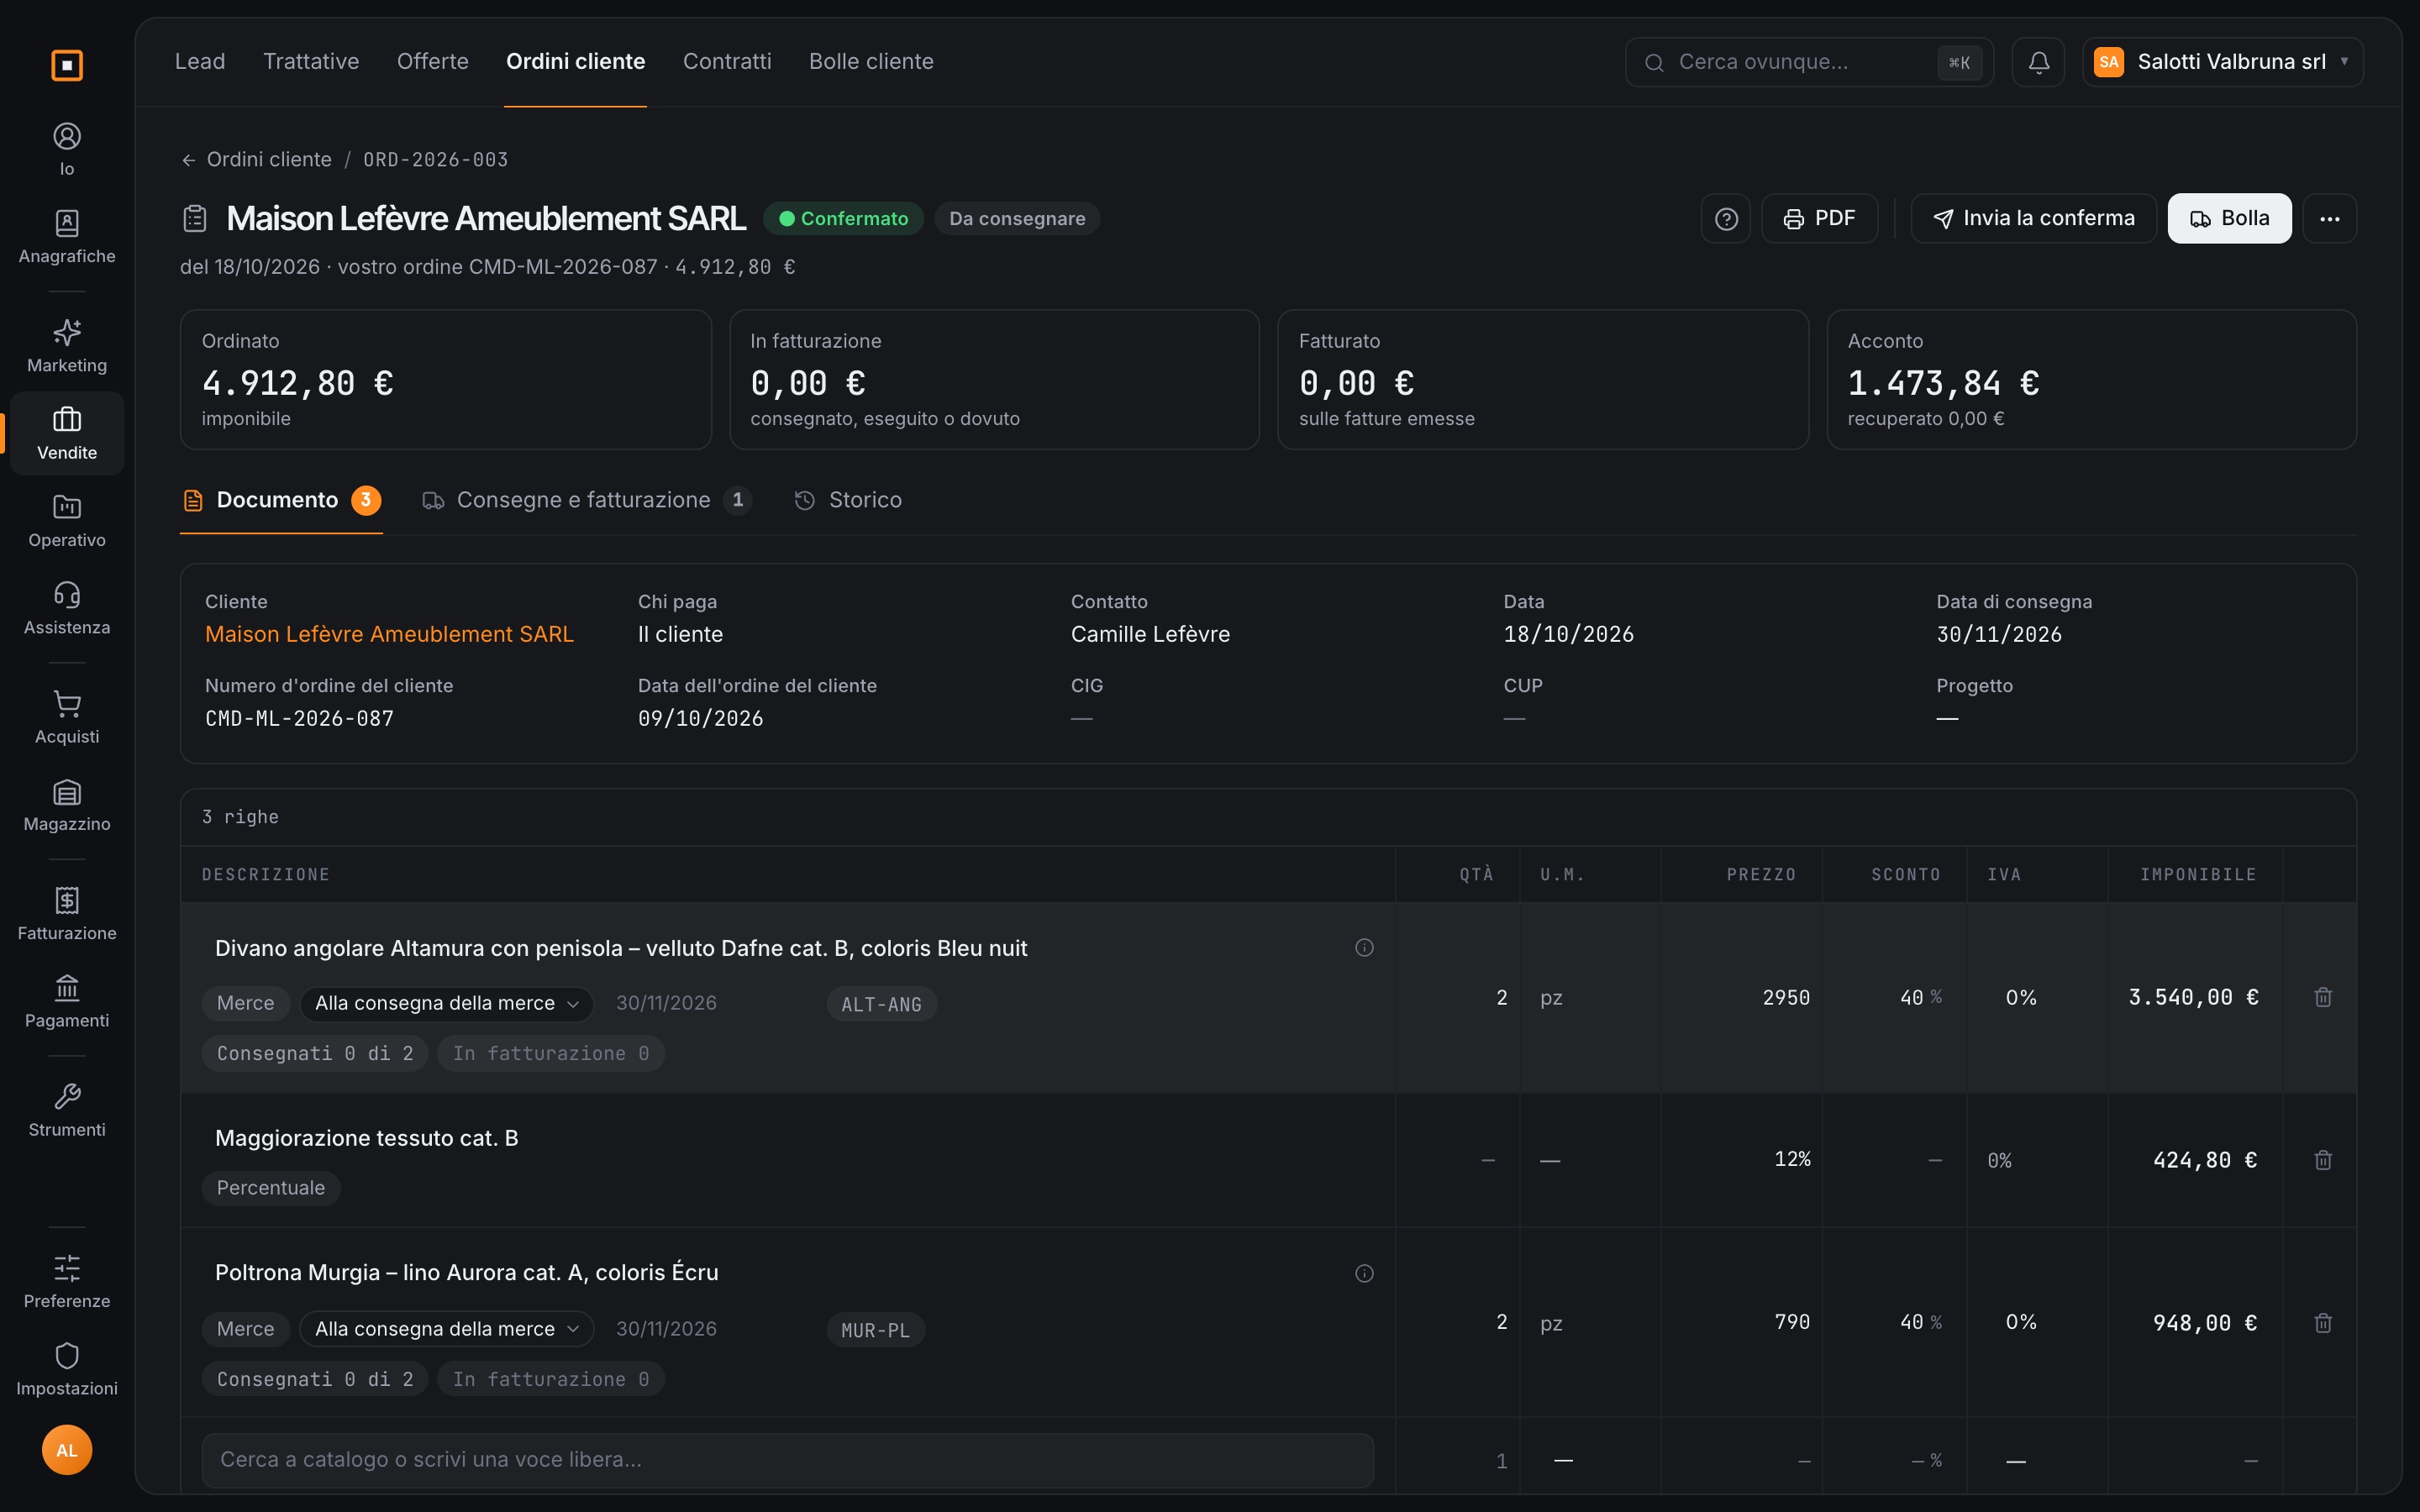Click the Lead tab
The width and height of the screenshot is (2420, 1512).
coord(200,62)
